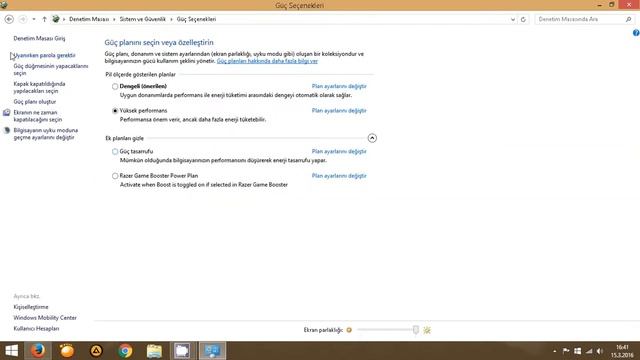Open the Windows Start button

pyautogui.click(x=11, y=351)
